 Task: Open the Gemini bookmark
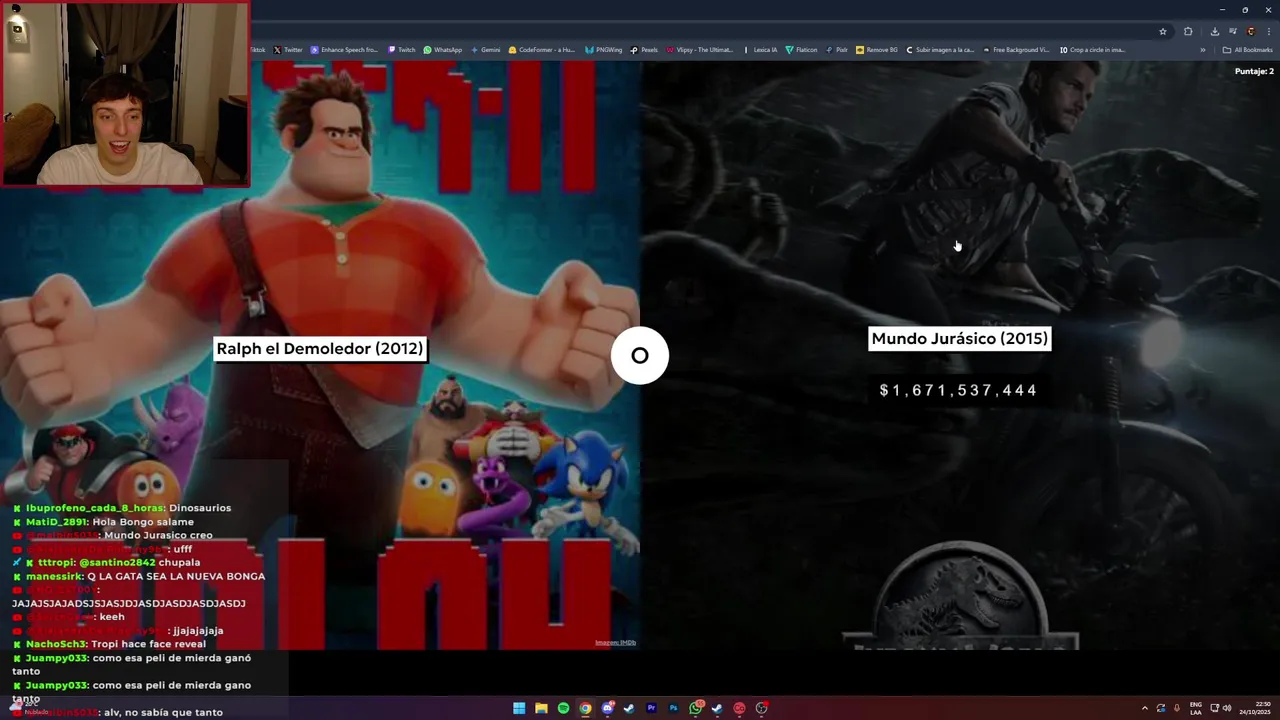[x=485, y=50]
